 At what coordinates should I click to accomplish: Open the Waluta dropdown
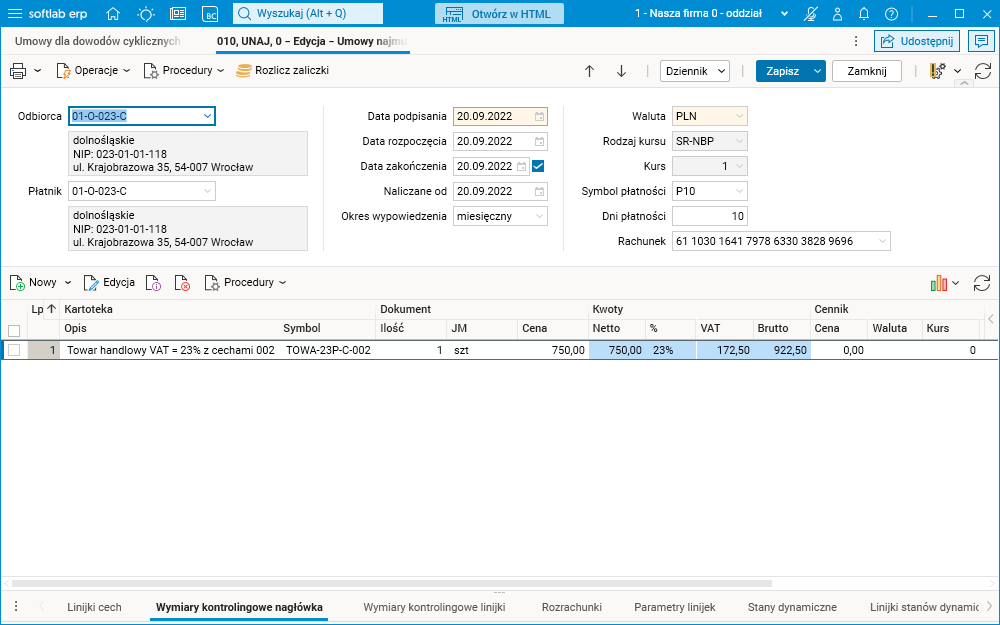tap(739, 116)
